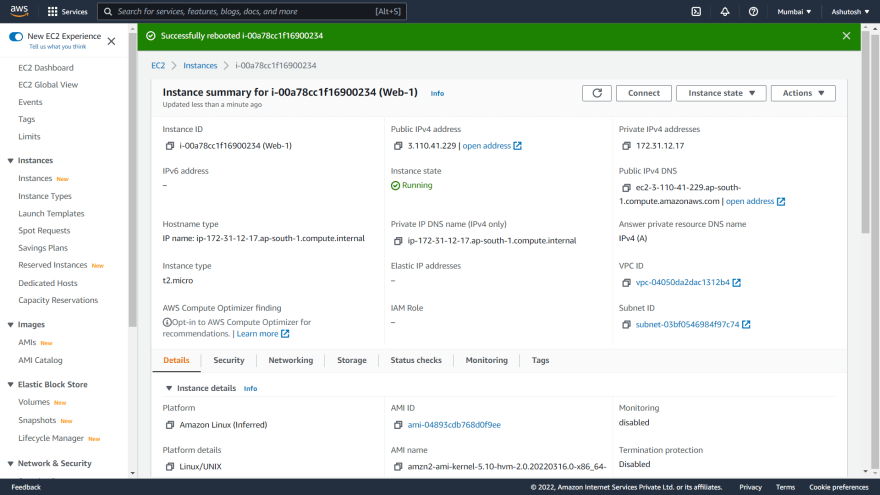Open Spot Requests in sidebar
Screen dimensions: 880x495
coord(44,231)
